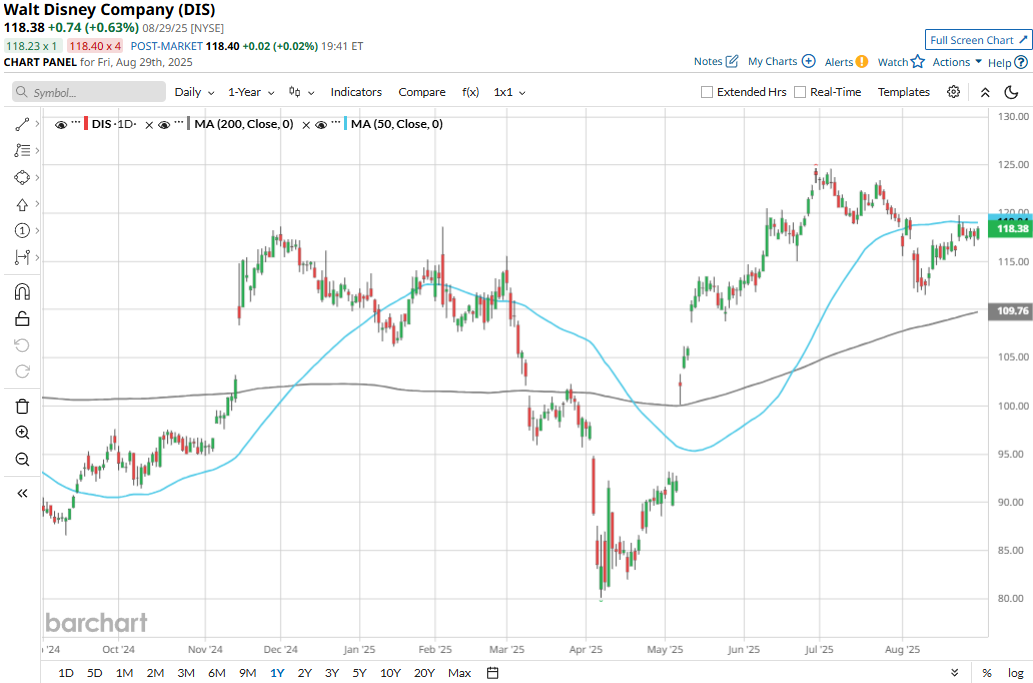Viewport: 1033px width, 683px height.
Task: Open the Compare menu
Action: click(422, 92)
